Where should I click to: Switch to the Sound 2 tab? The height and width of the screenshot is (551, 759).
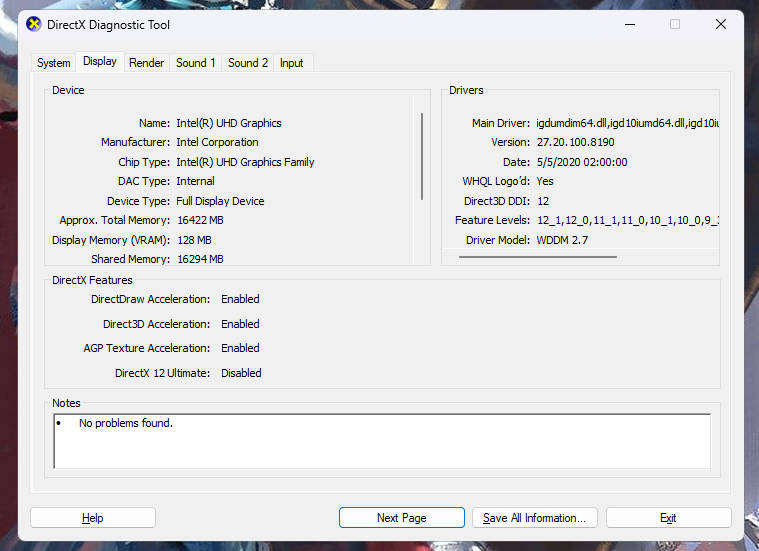point(248,63)
